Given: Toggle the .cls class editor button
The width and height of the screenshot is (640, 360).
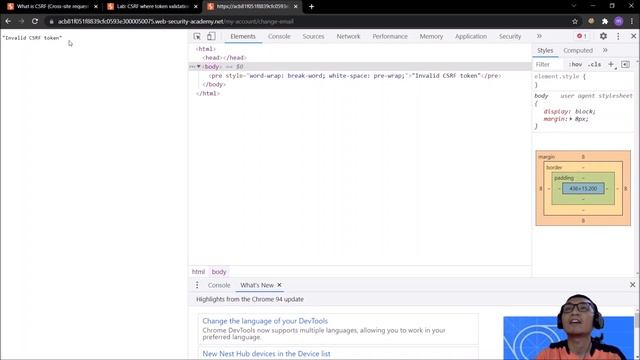Looking at the screenshot, I should [x=594, y=64].
